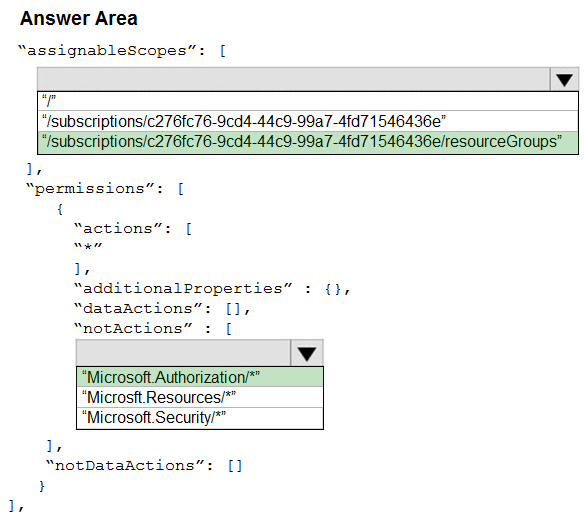Screen dimensions: 585x519
Task: Click the "notActions" key text
Action: [x=133, y=329]
